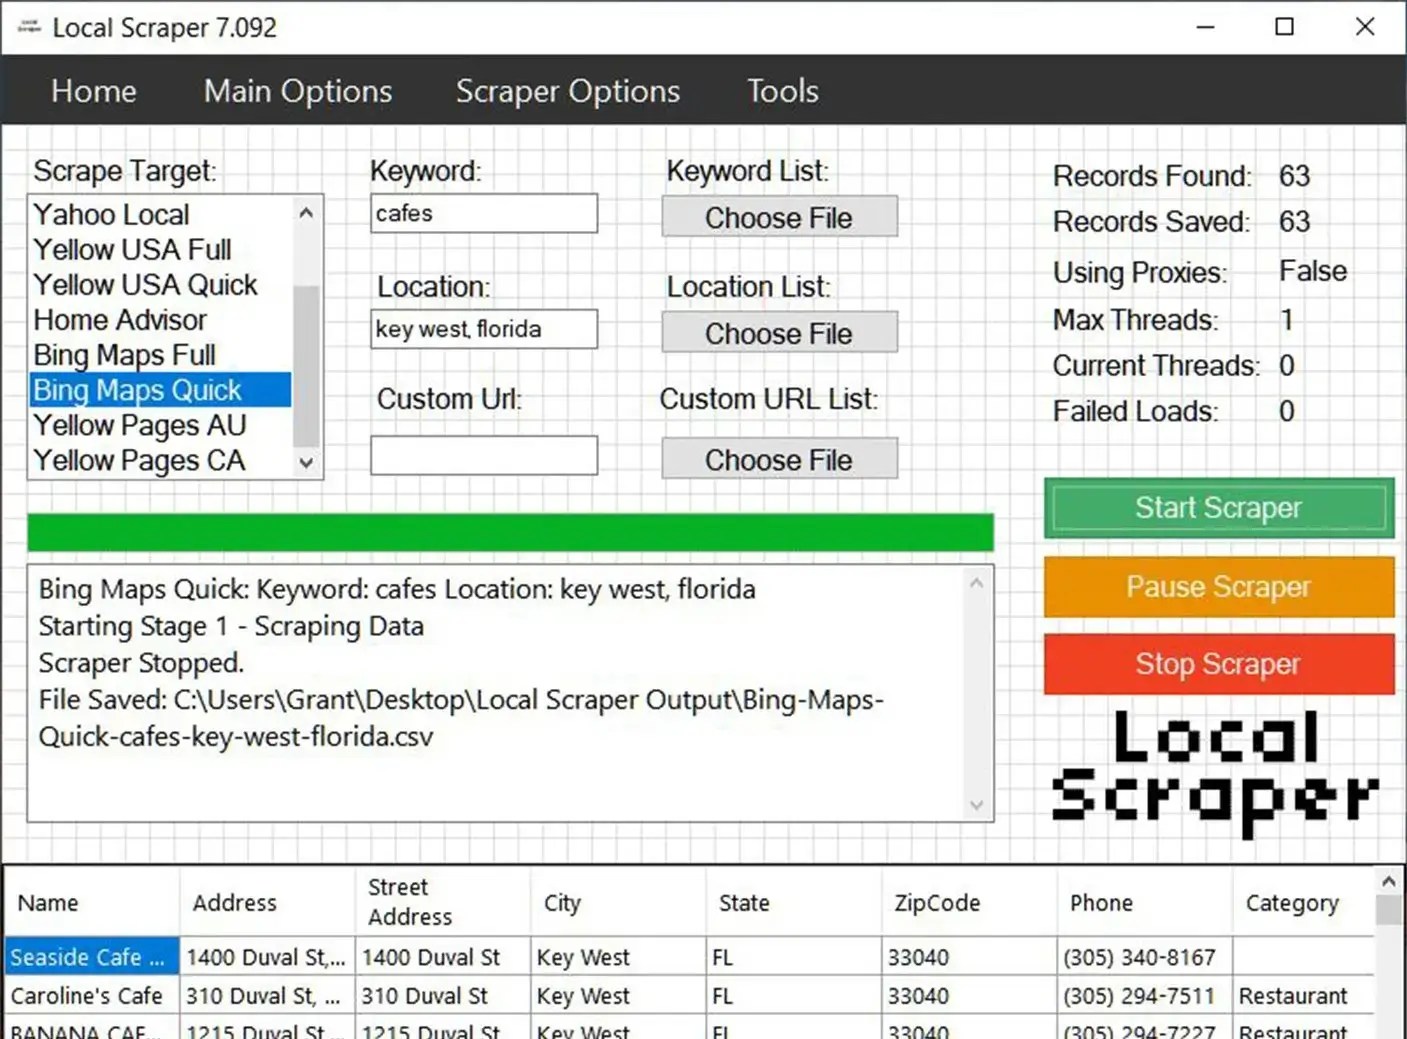This screenshot has height=1039, width=1407.
Task: Click Choose File for Location List
Action: (x=779, y=332)
